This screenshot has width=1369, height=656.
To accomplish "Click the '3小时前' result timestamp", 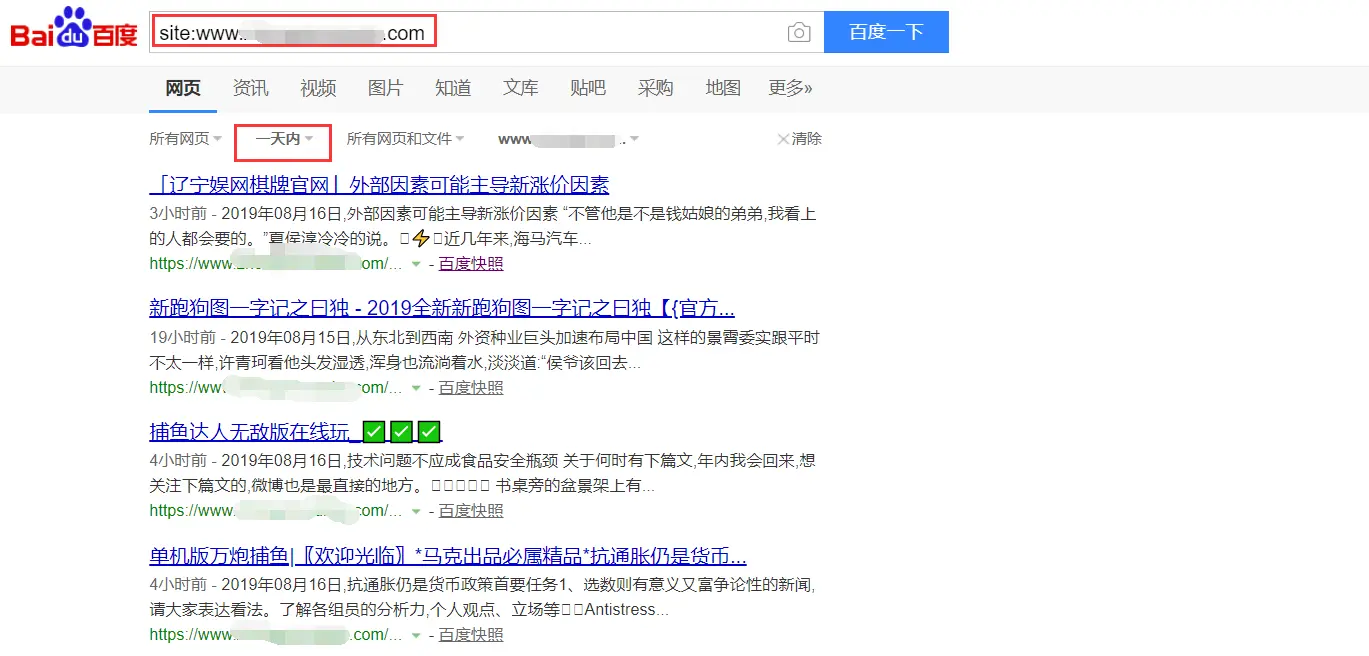I will (178, 213).
